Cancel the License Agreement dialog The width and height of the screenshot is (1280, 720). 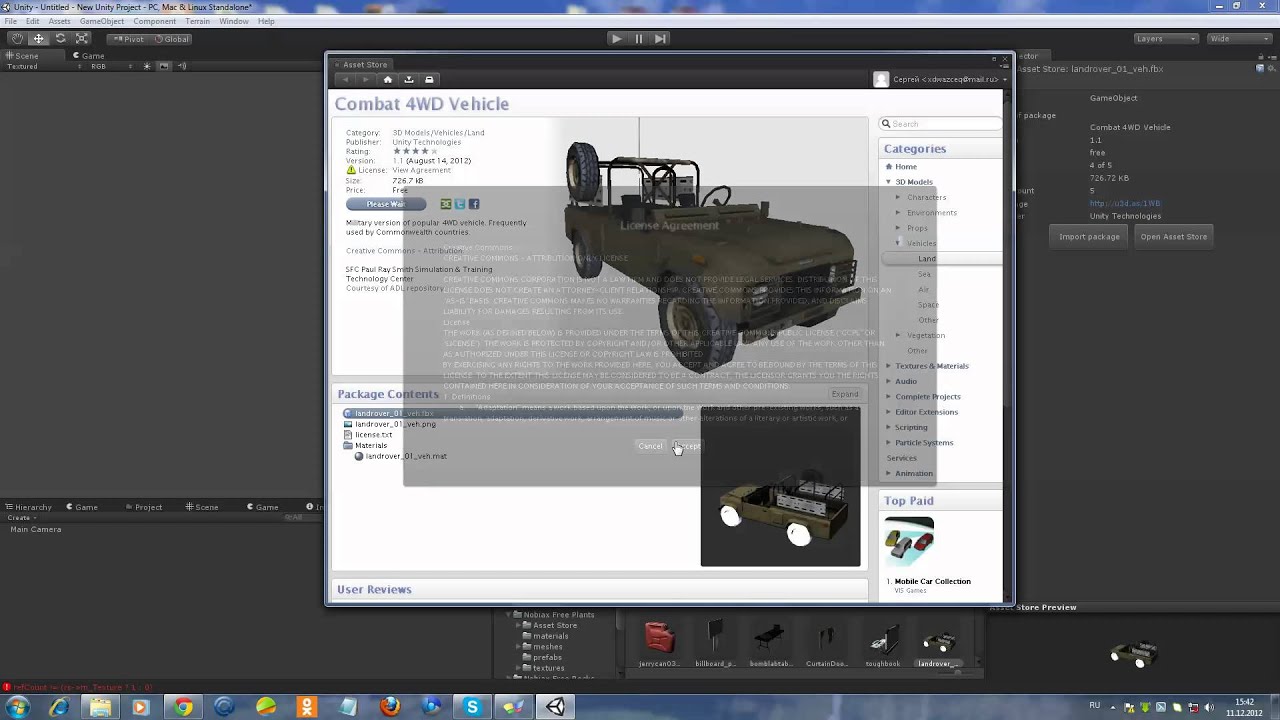(650, 446)
